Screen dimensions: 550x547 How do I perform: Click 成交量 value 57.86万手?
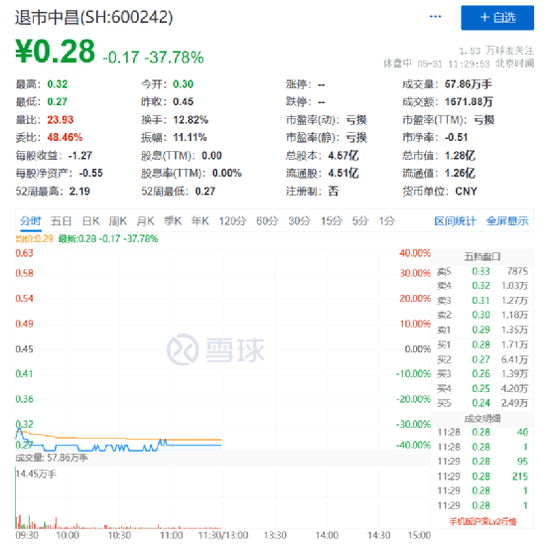click(468, 84)
